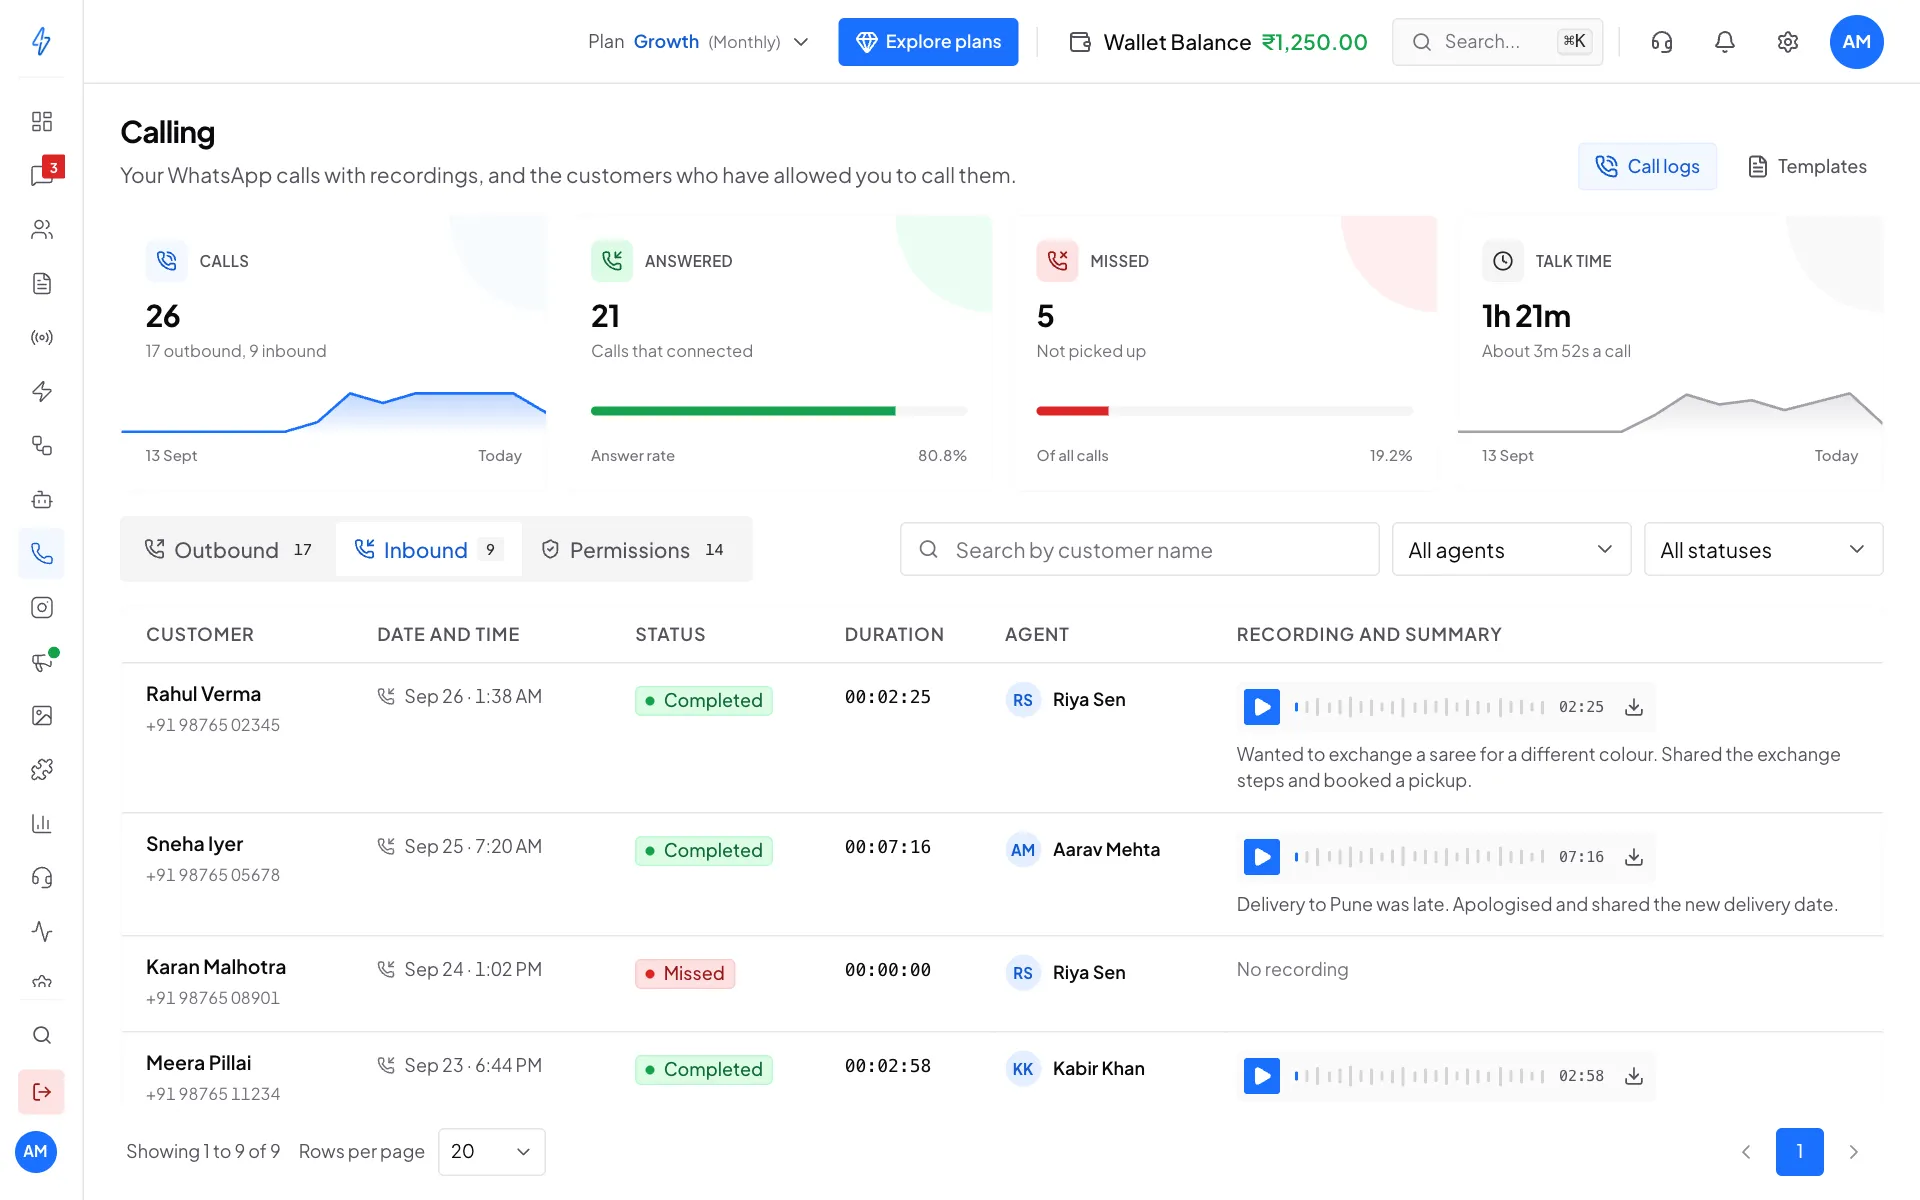Open notifications bell in top bar
The image size is (1920, 1200).
tap(1725, 42)
